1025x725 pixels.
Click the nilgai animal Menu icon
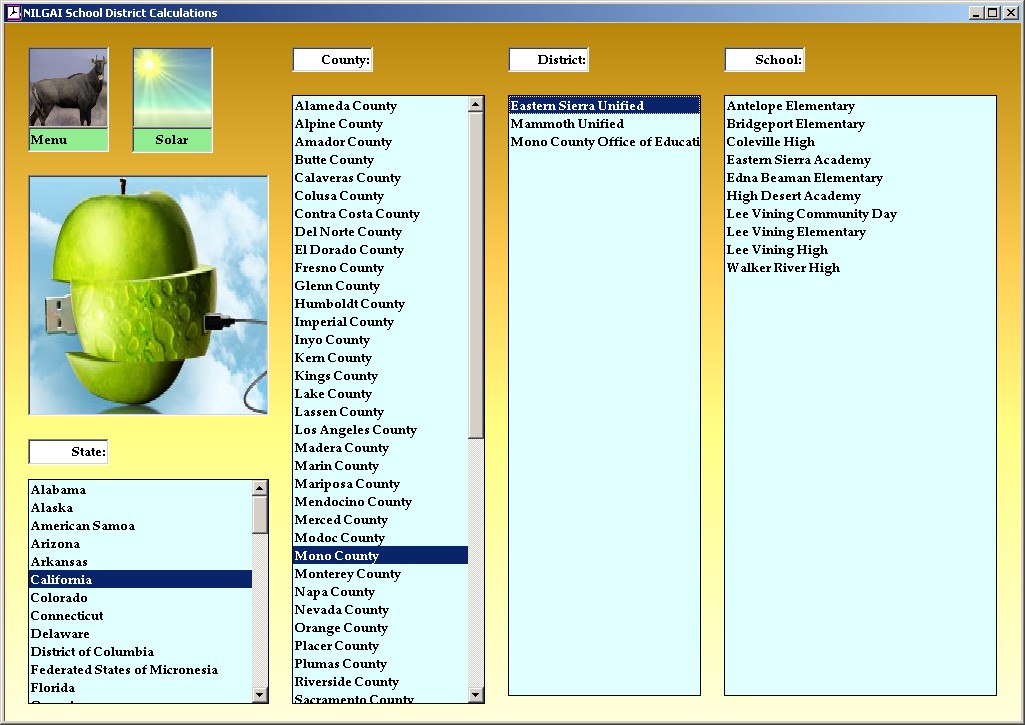pos(68,89)
